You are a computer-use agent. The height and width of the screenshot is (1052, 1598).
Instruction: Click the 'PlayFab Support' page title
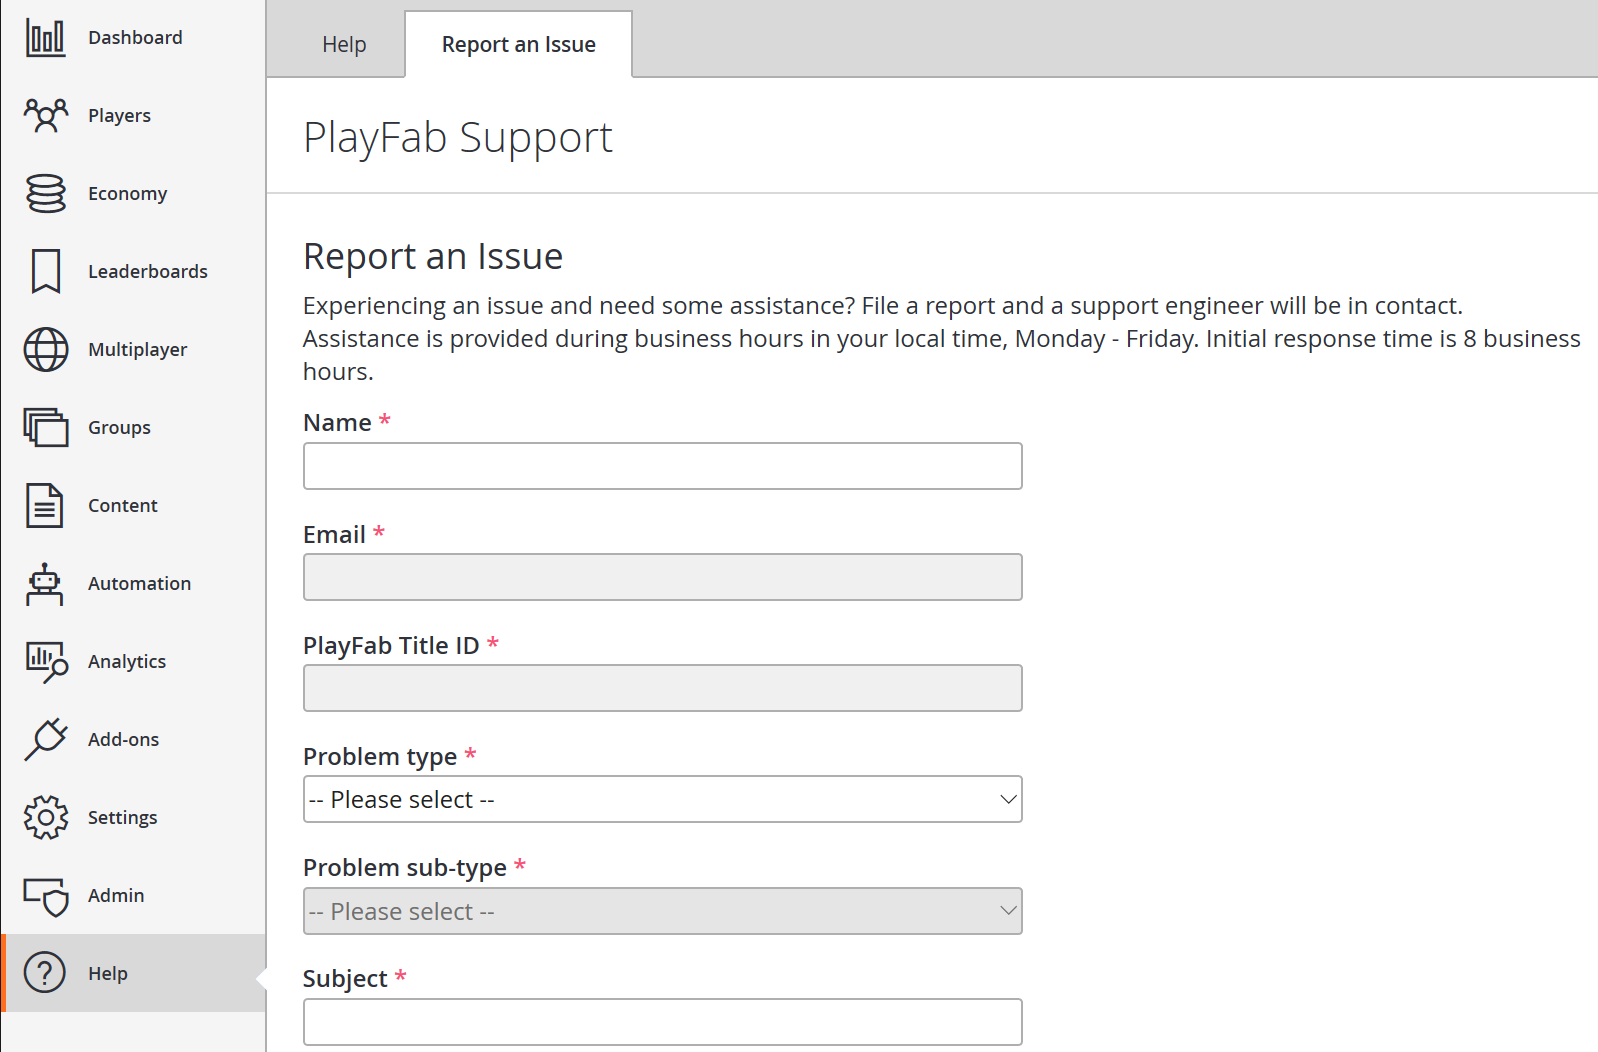tap(458, 138)
